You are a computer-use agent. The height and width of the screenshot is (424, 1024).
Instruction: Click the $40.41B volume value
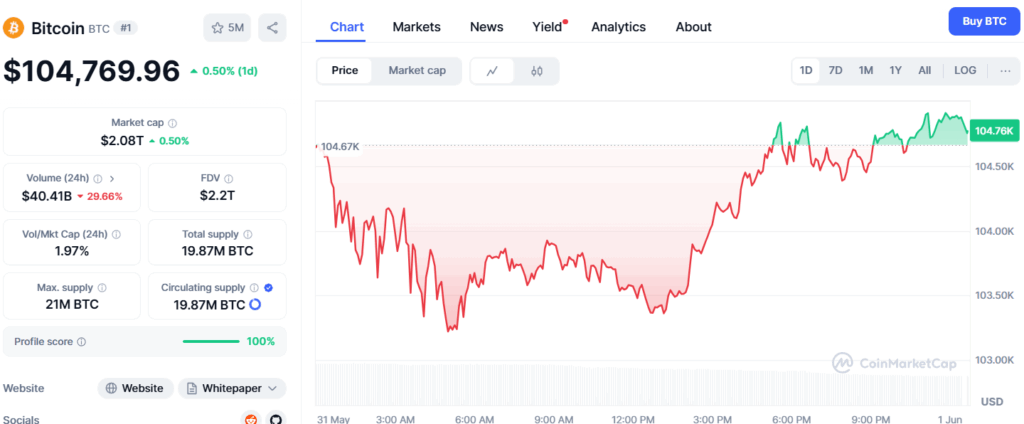tap(47, 195)
